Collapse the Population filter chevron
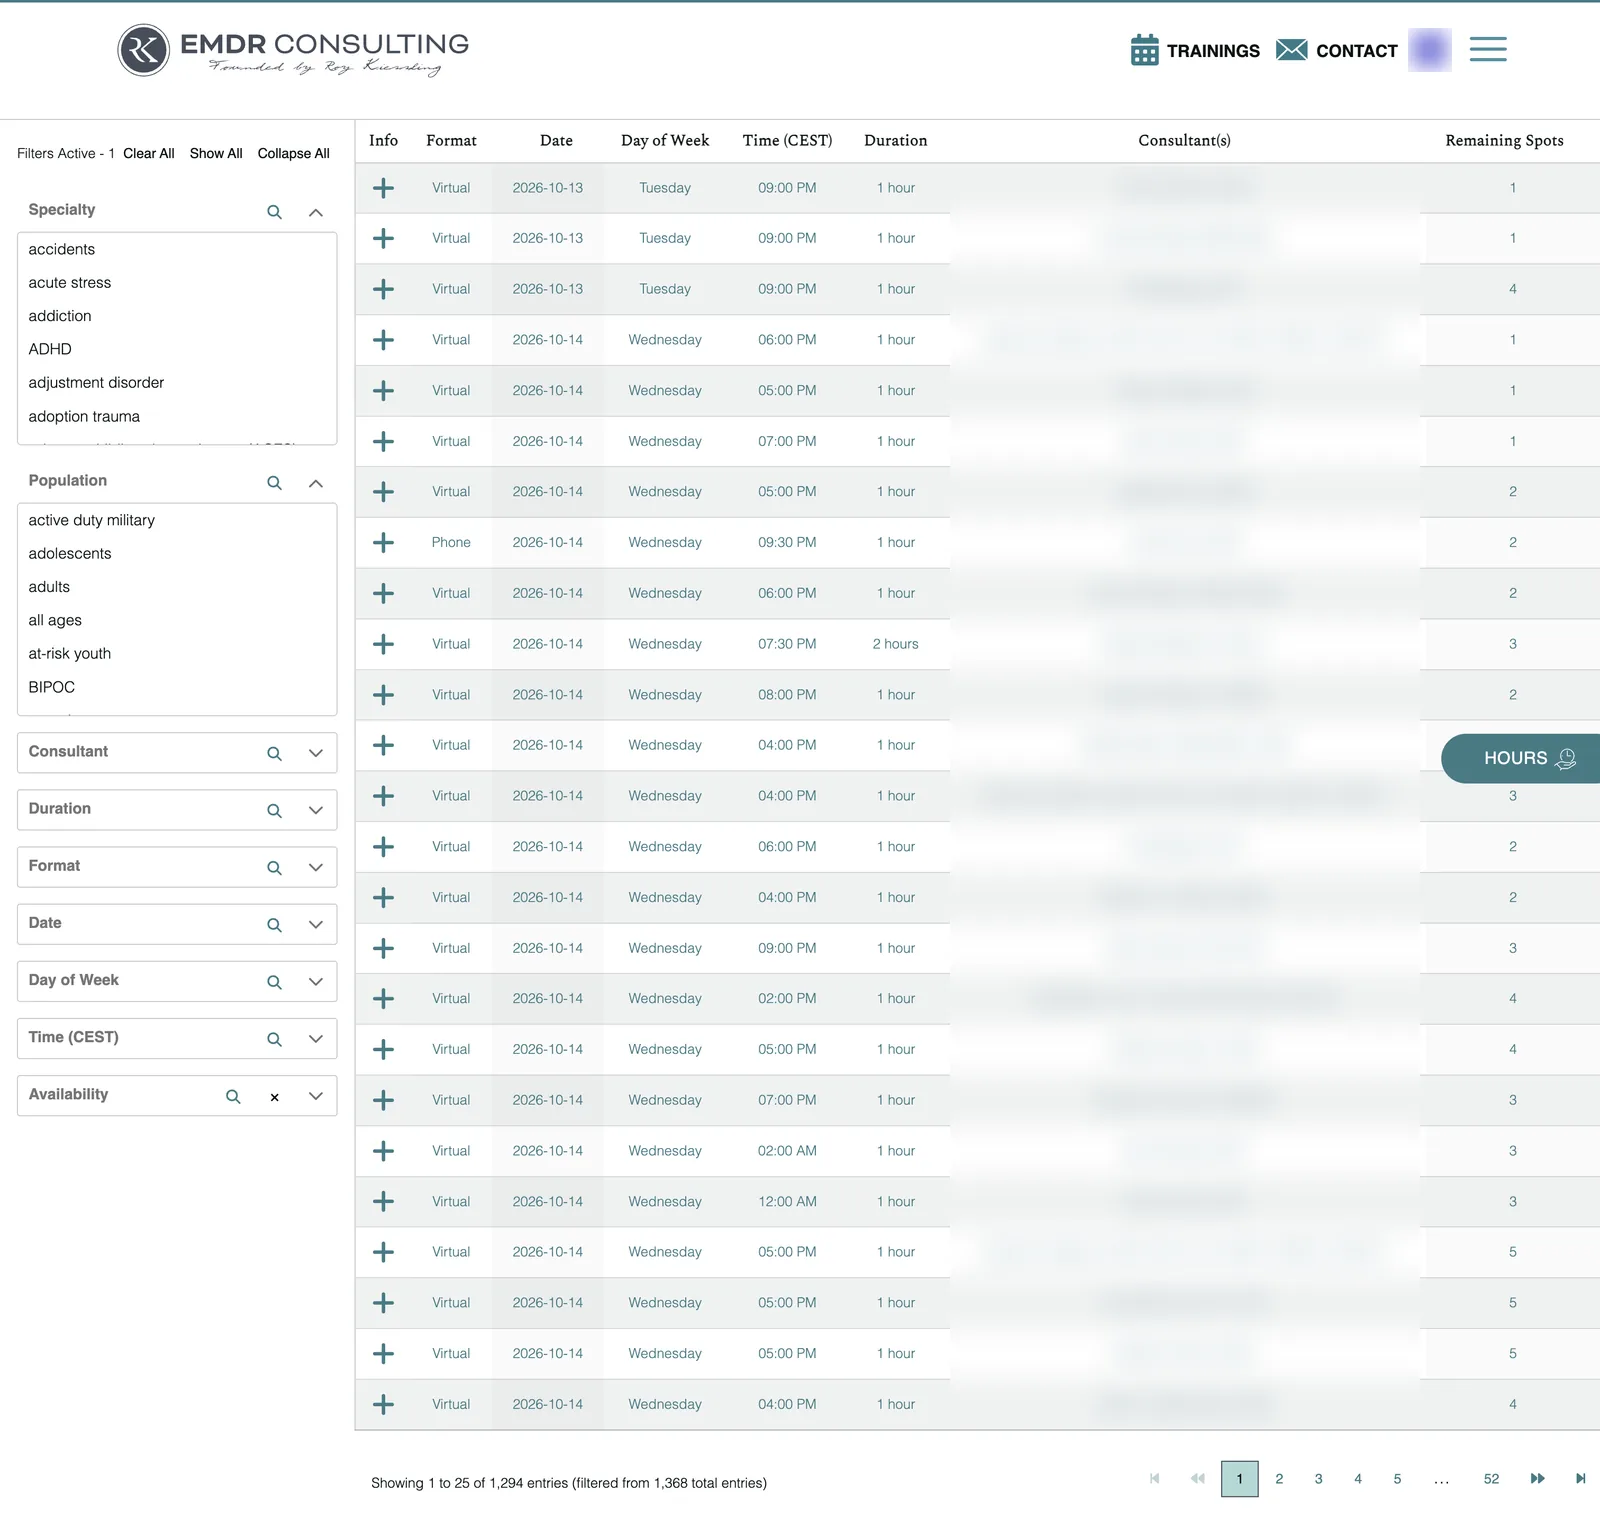The image size is (1600, 1513). tap(316, 483)
